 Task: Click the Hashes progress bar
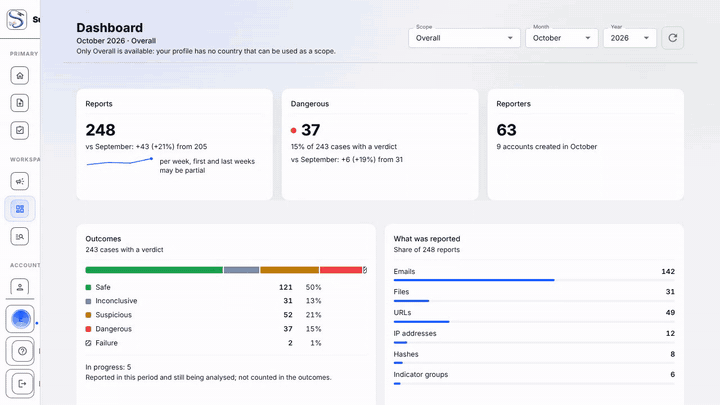[534, 363]
